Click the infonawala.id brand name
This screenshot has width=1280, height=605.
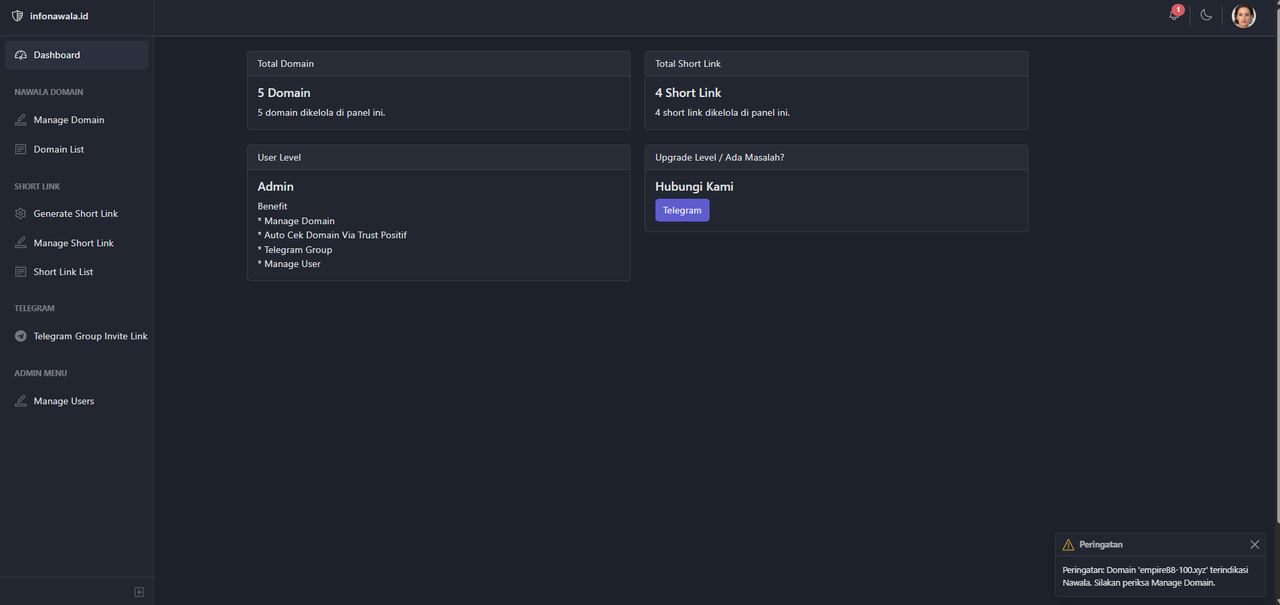(x=59, y=16)
